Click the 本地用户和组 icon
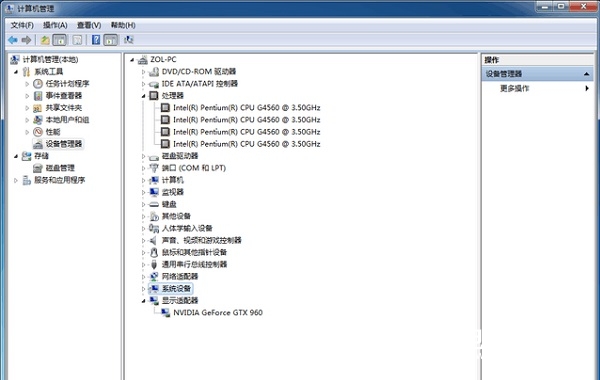 click(38, 120)
